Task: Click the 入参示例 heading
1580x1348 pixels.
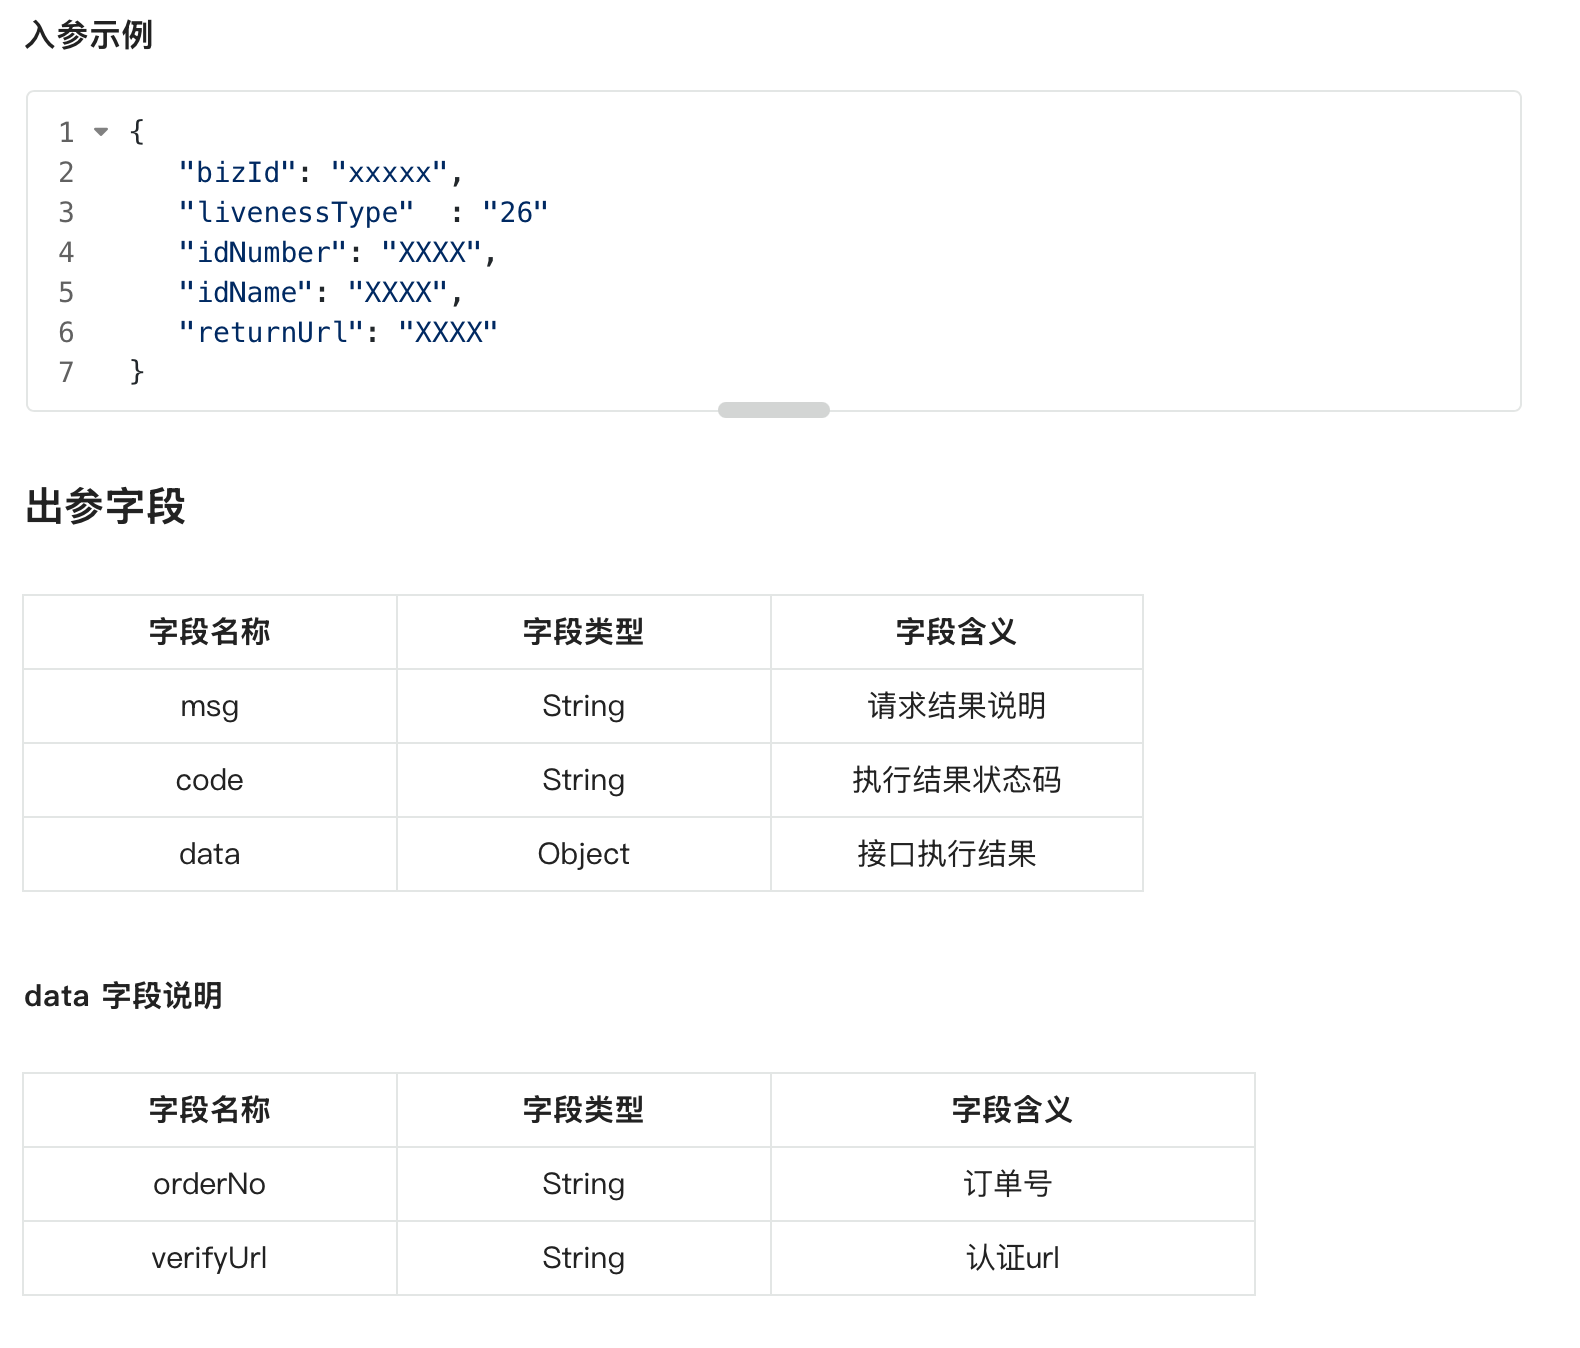Action: [x=88, y=35]
